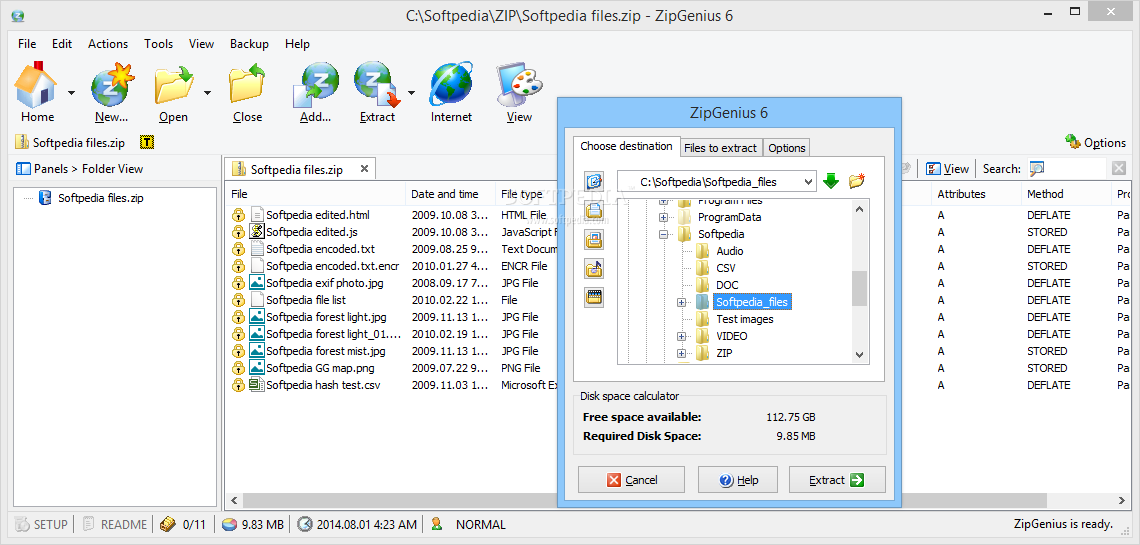
Task: Collapse the Softpedia folder in tree
Action: coord(663,235)
